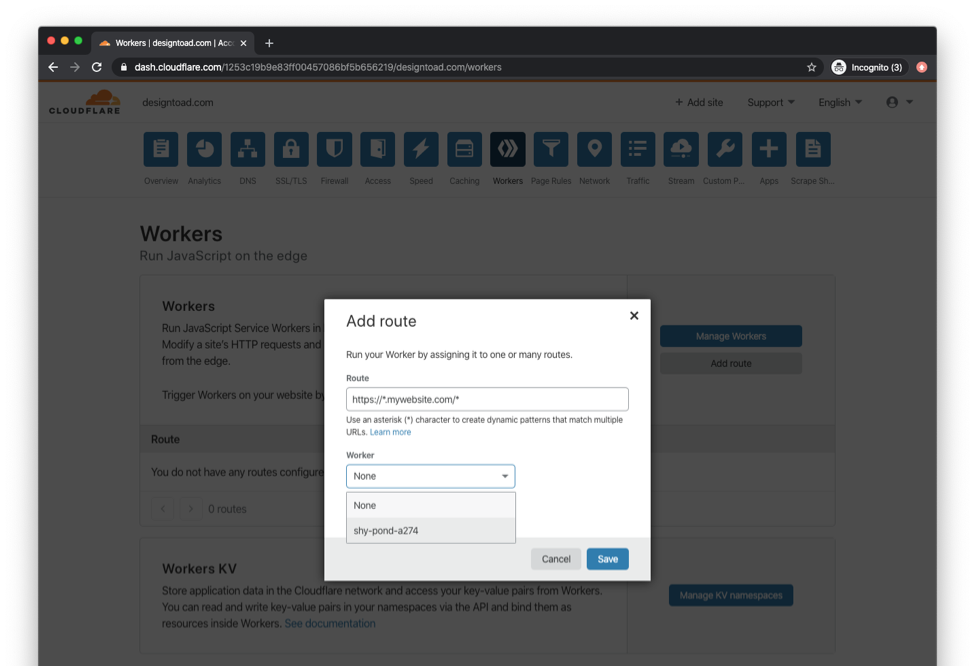The height and width of the screenshot is (666, 974).
Task: Focus the Route URL input field
Action: pyautogui.click(x=487, y=399)
